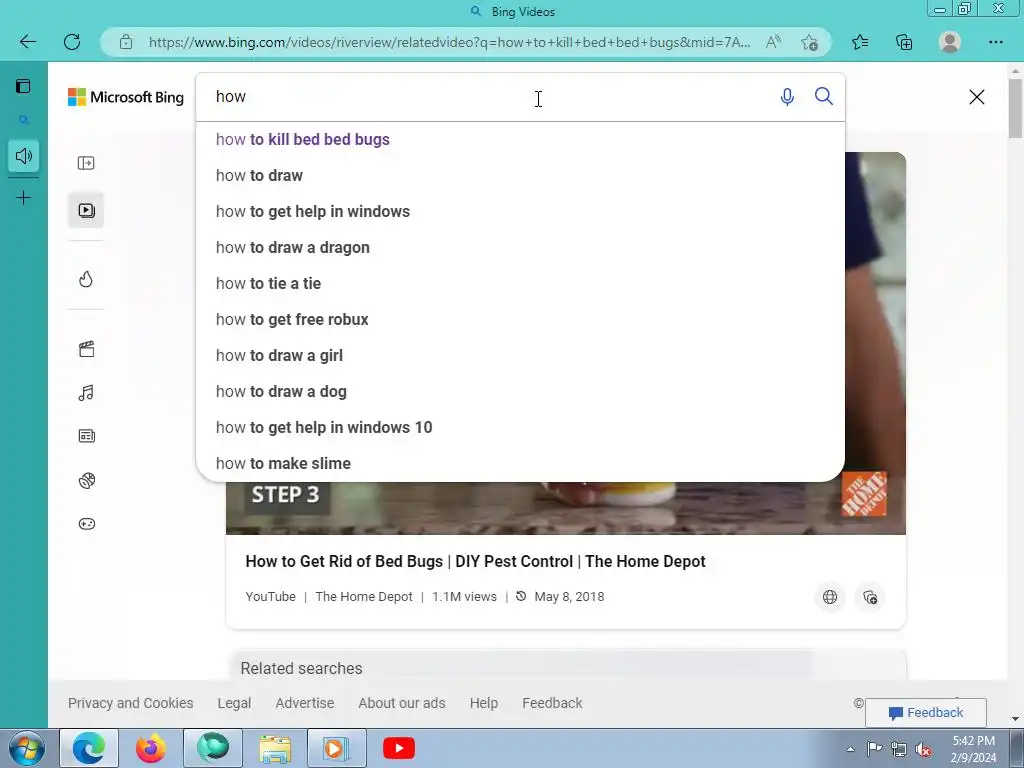Open the Legal footer link
The height and width of the screenshot is (768, 1024).
pos(234,703)
